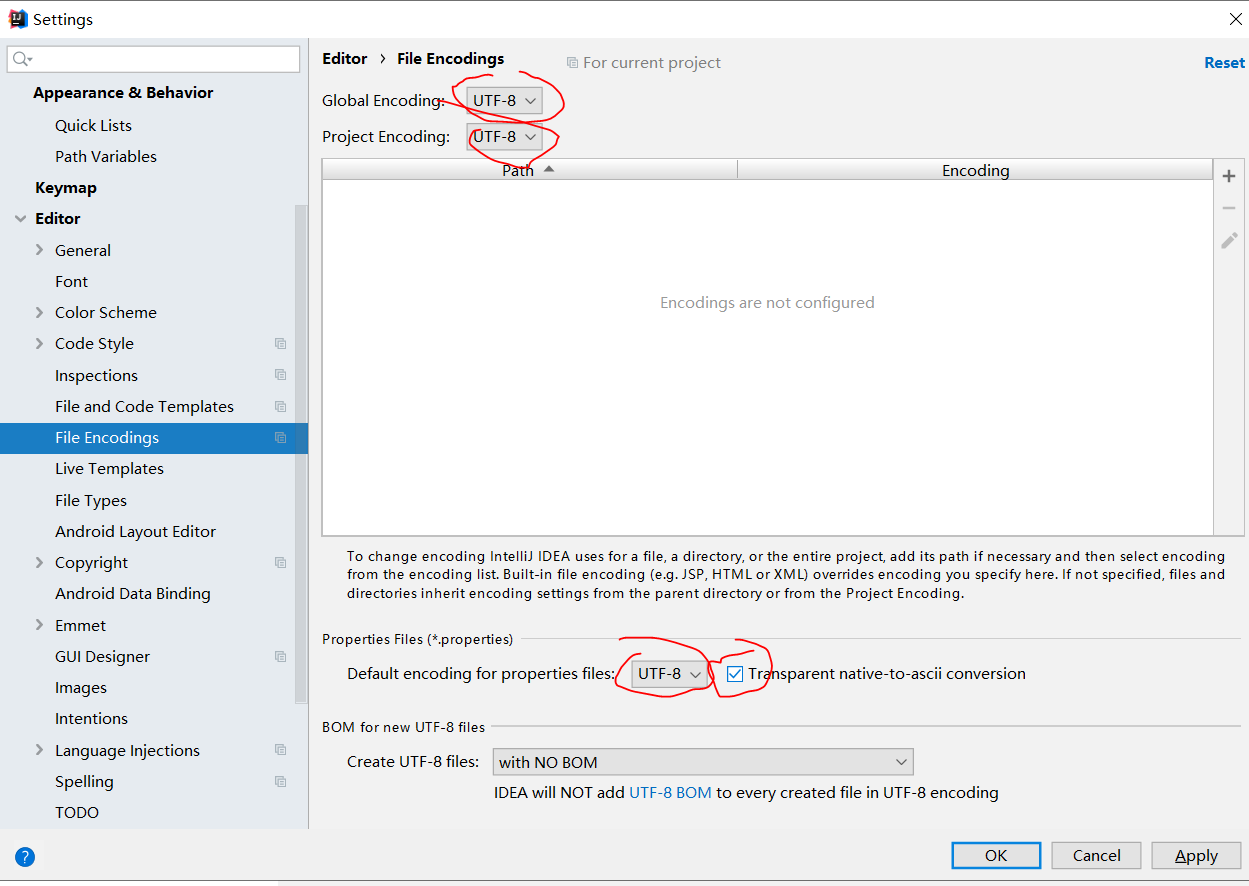Viewport: 1249px width, 886px height.
Task: Expand the General tree node
Action: 39,250
